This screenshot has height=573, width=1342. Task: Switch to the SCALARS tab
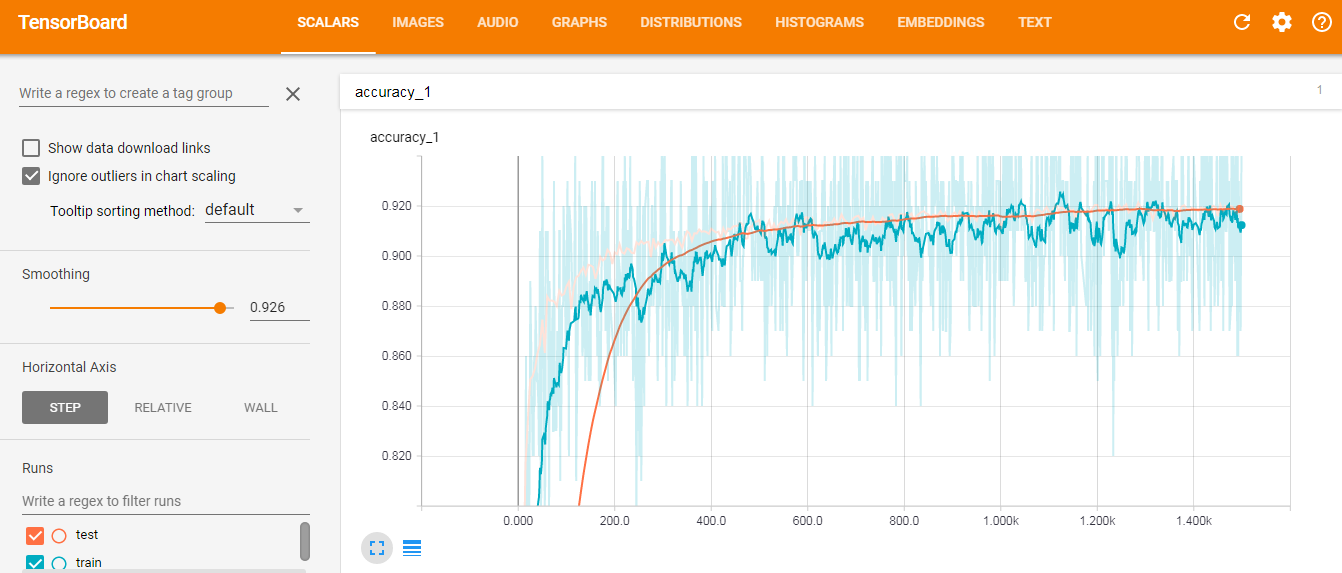[328, 22]
